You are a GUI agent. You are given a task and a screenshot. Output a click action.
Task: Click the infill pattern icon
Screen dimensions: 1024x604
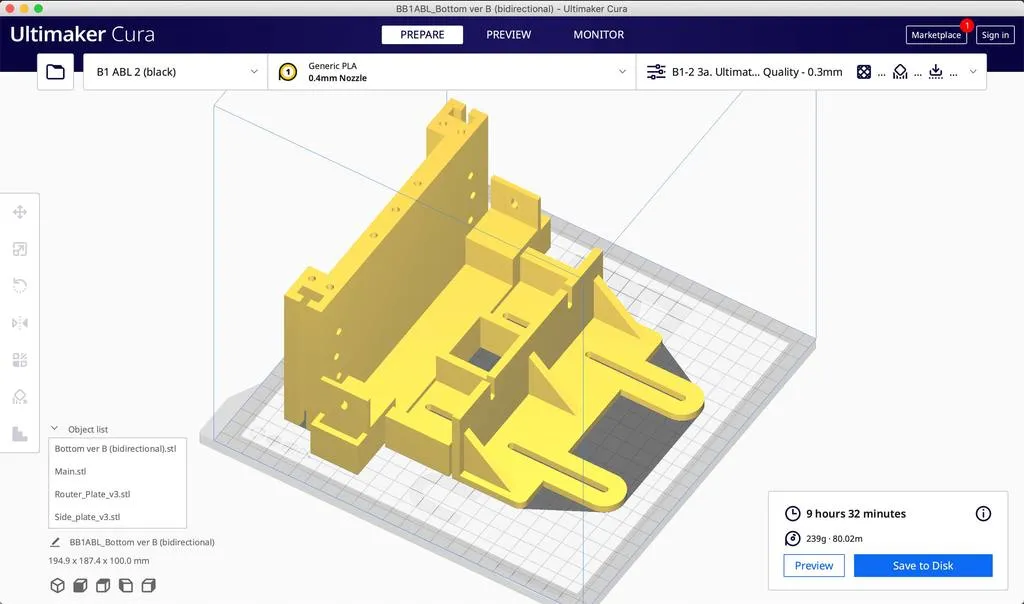(864, 72)
